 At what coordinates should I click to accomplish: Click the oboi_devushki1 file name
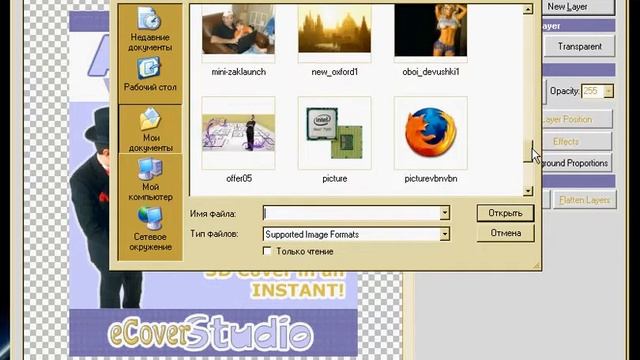coord(431,72)
